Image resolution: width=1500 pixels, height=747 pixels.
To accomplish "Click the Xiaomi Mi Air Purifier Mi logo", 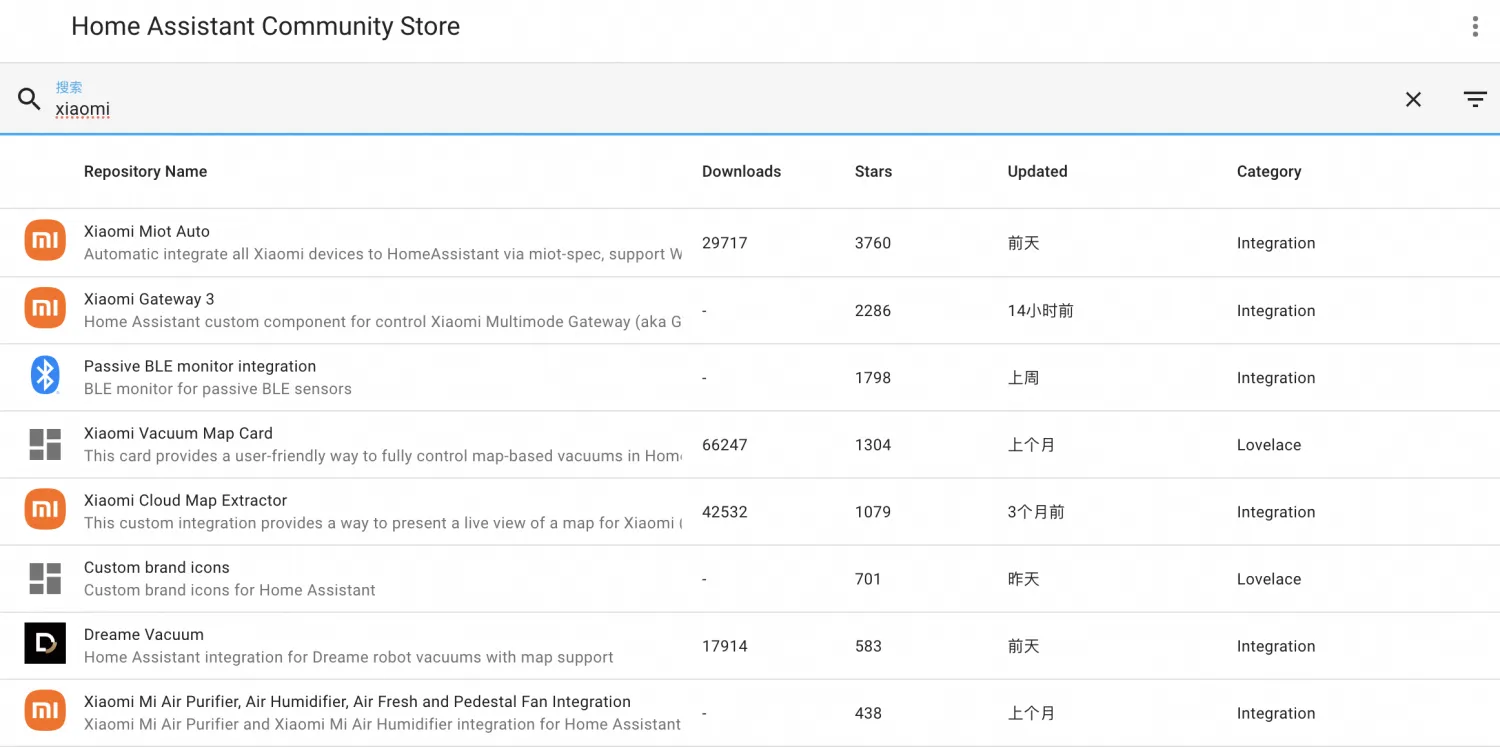I will click(45, 710).
